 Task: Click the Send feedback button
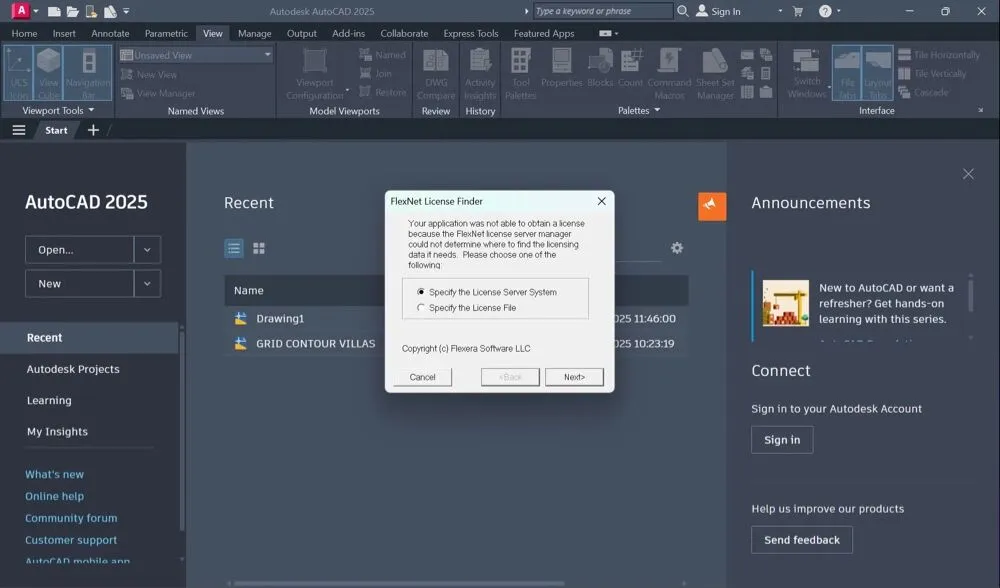click(x=802, y=540)
